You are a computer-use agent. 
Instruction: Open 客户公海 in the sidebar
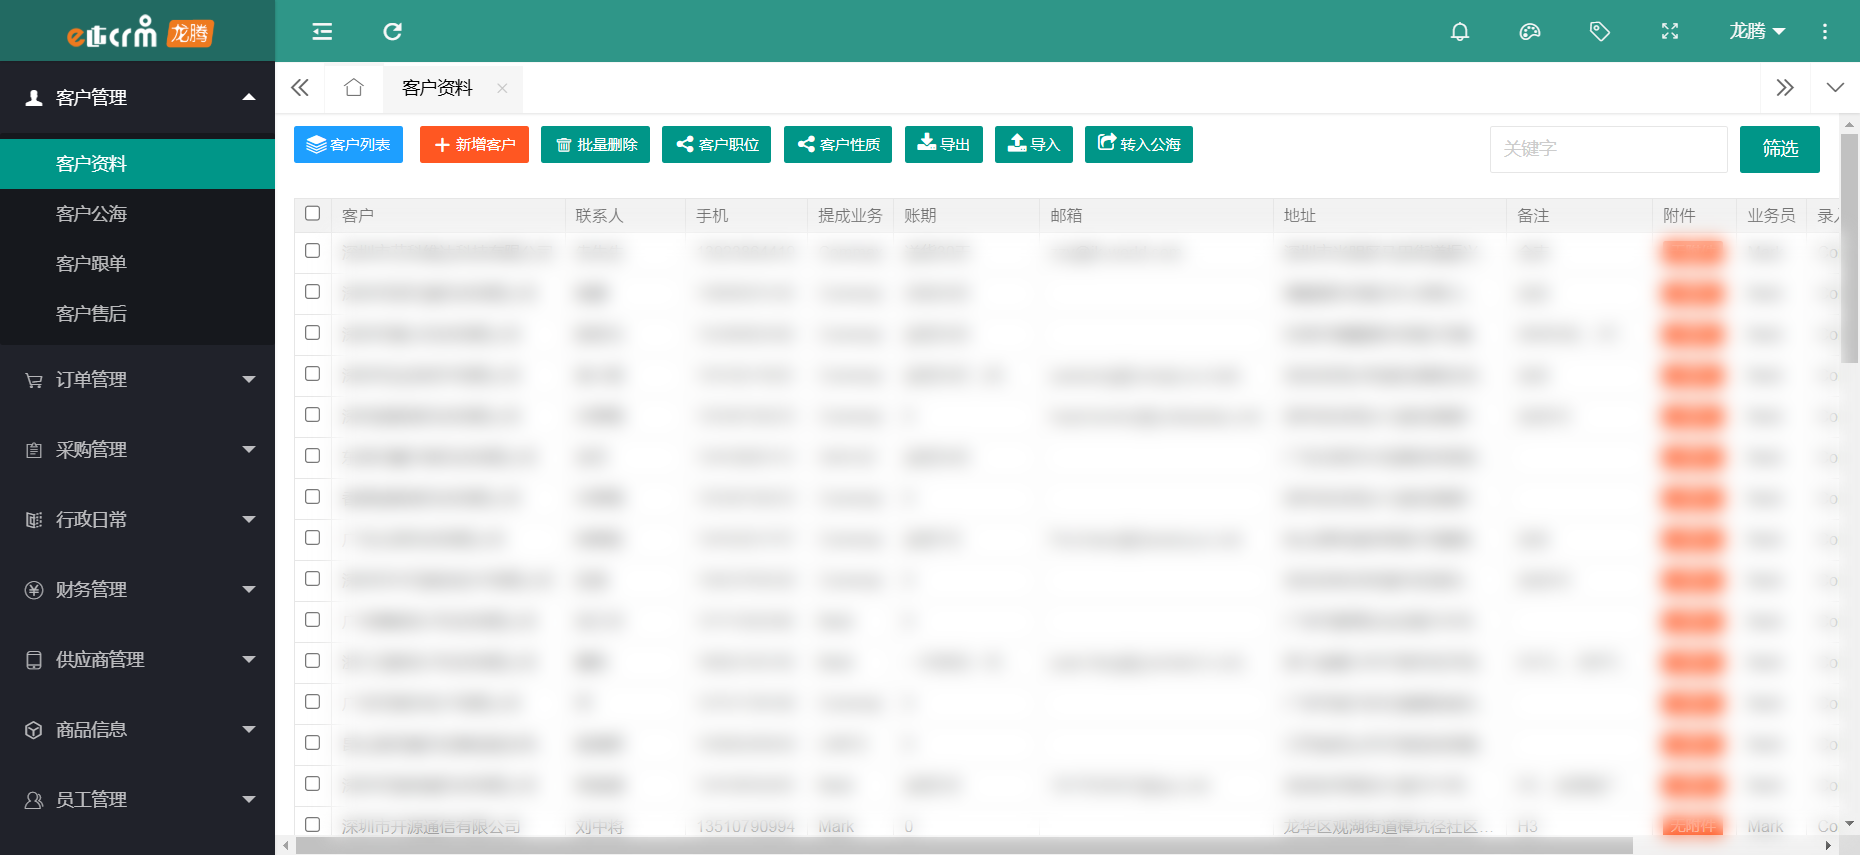pyautogui.click(x=92, y=214)
